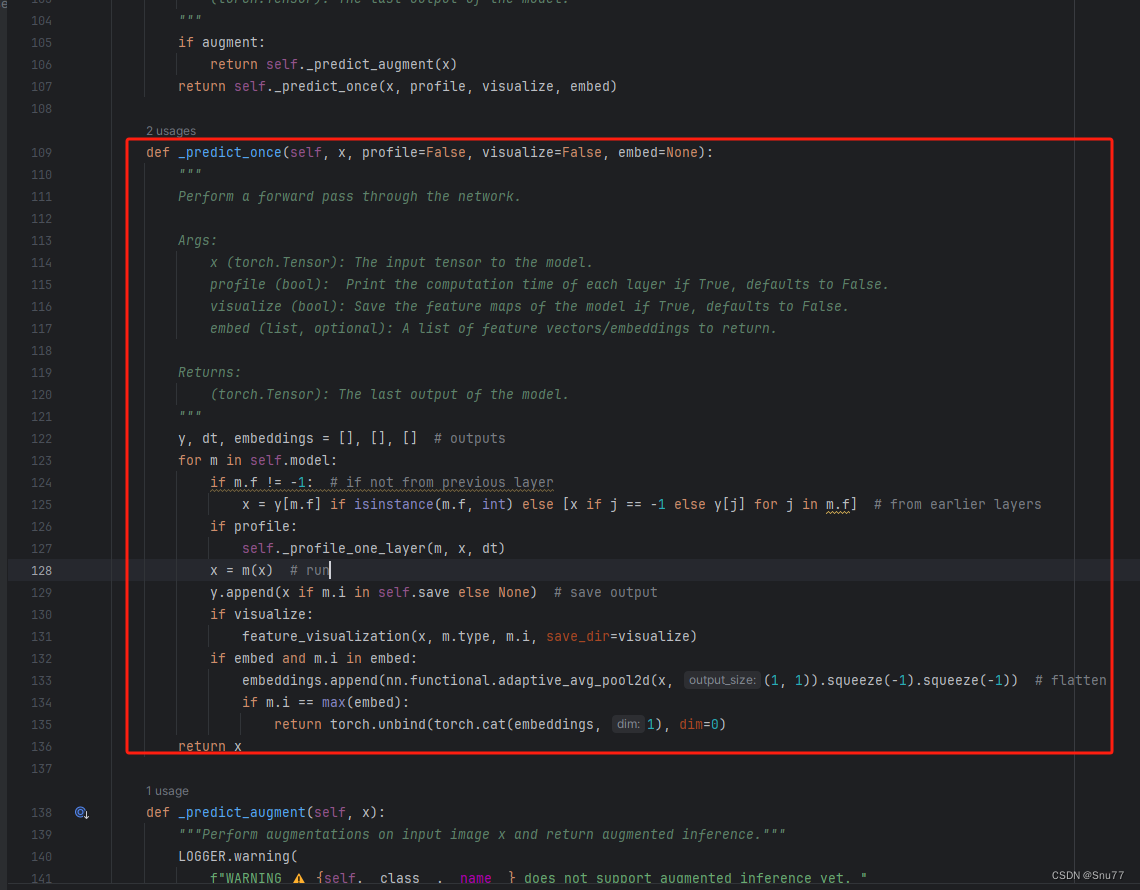This screenshot has width=1140, height=890.
Task: Click LOGGER.warning on line 140
Action: pos(234,857)
